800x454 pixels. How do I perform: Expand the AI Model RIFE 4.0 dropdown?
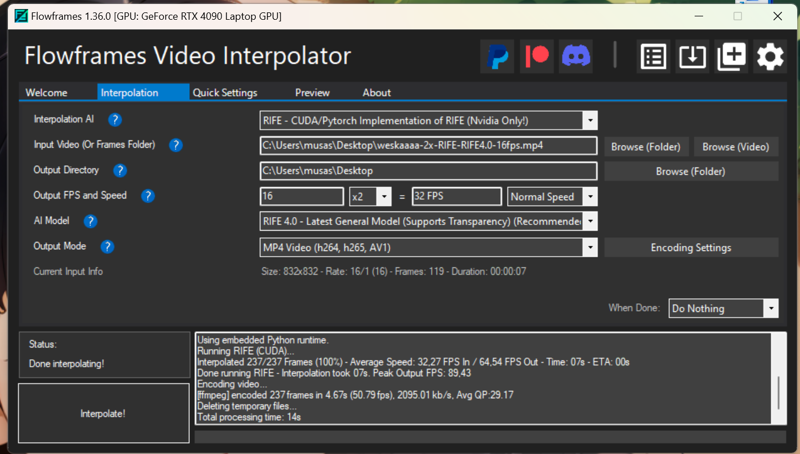coord(590,221)
